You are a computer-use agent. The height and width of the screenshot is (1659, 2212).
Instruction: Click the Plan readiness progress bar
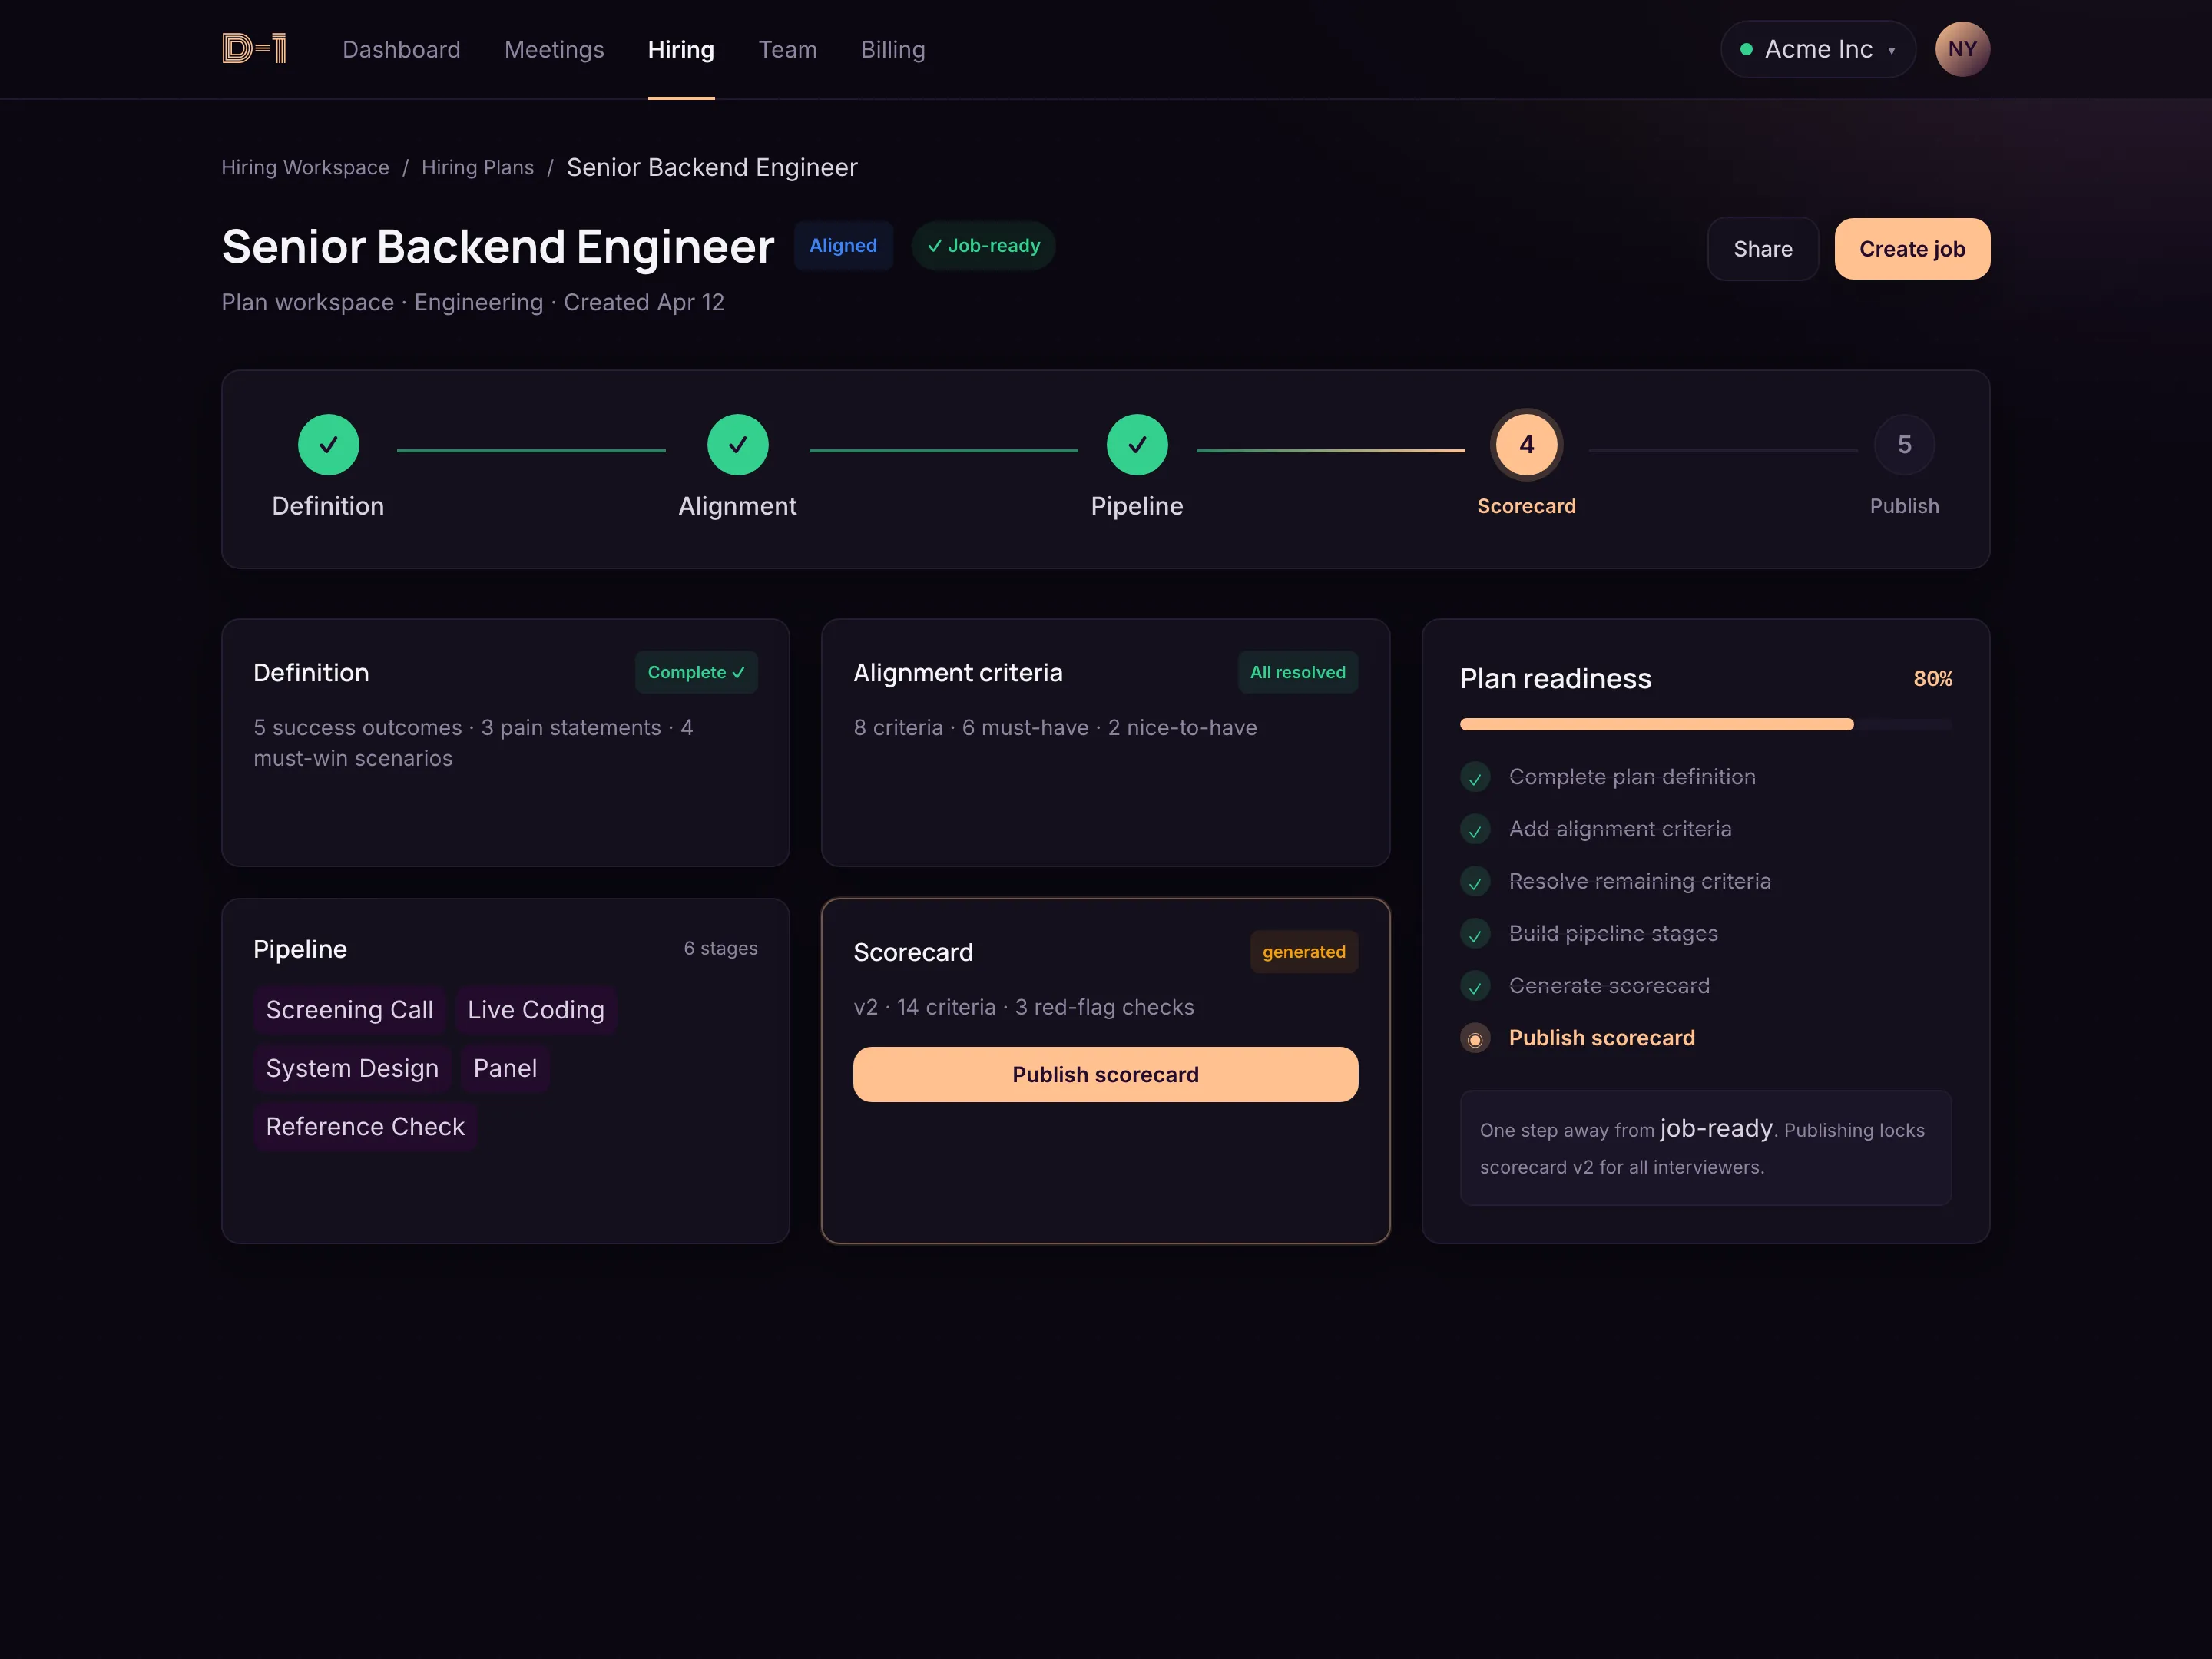(x=1704, y=724)
